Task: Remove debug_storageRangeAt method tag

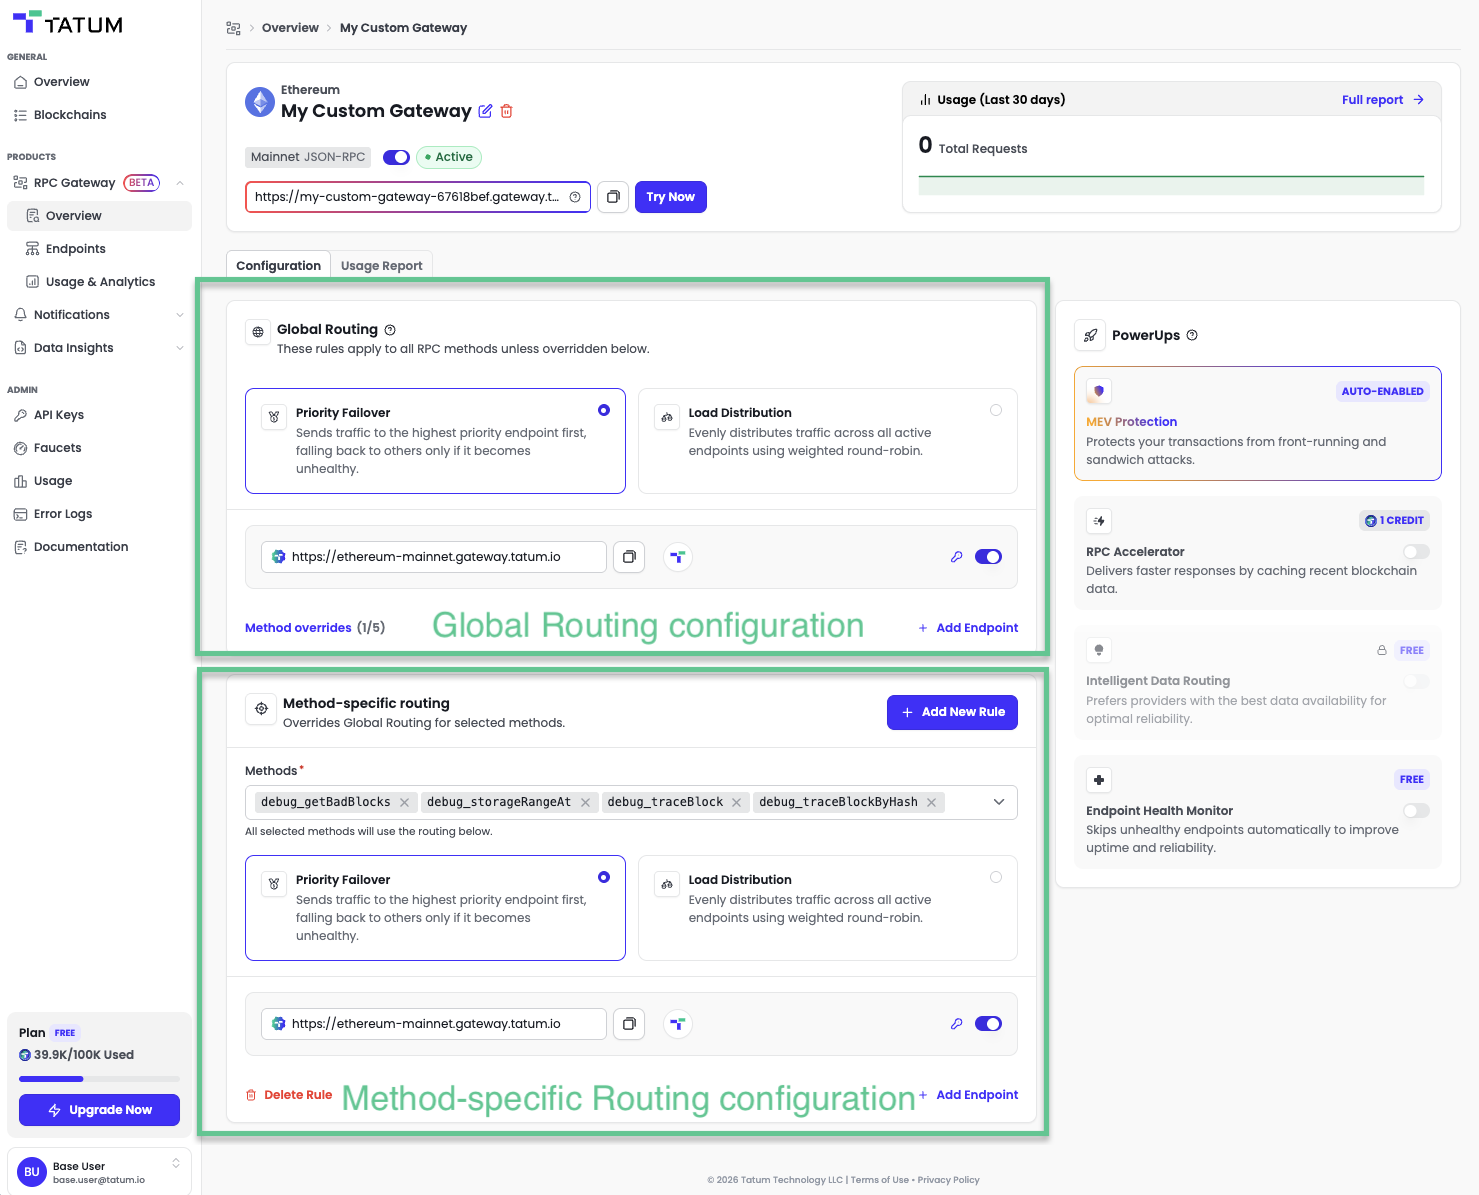Action: coord(585,802)
